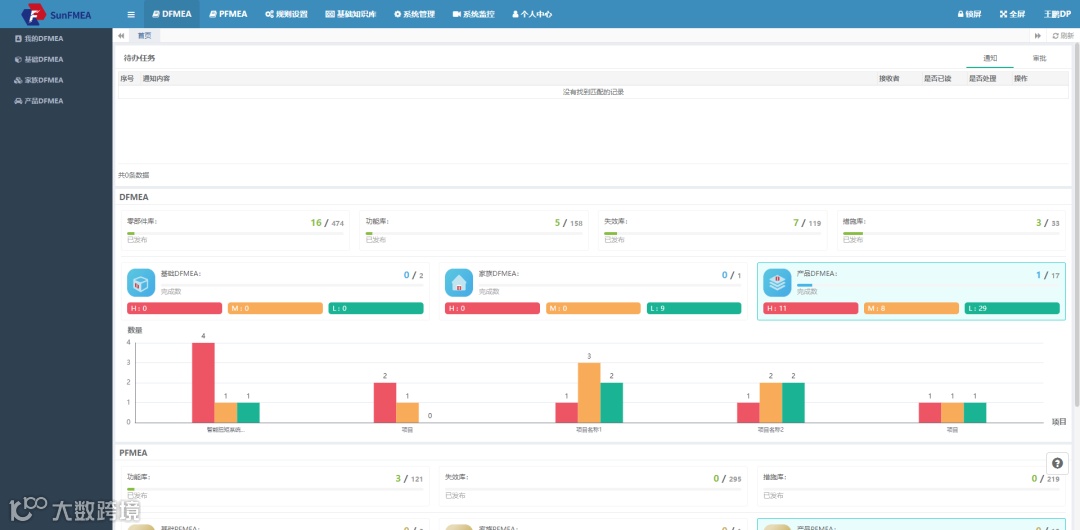Click the red H:0 badge in 家族DFMEA
Image resolution: width=1080 pixels, height=530 pixels.
(x=492, y=308)
